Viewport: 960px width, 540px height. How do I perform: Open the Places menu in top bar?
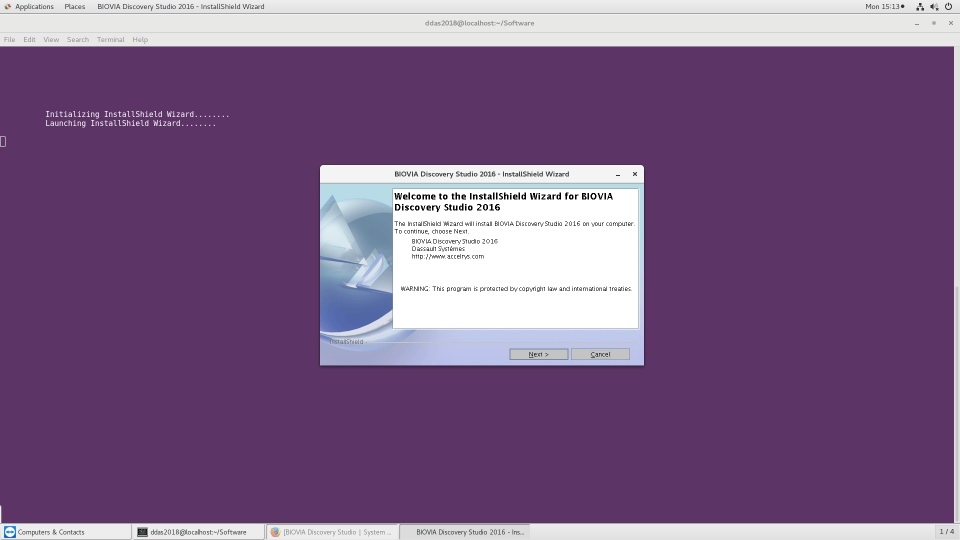pos(75,6)
